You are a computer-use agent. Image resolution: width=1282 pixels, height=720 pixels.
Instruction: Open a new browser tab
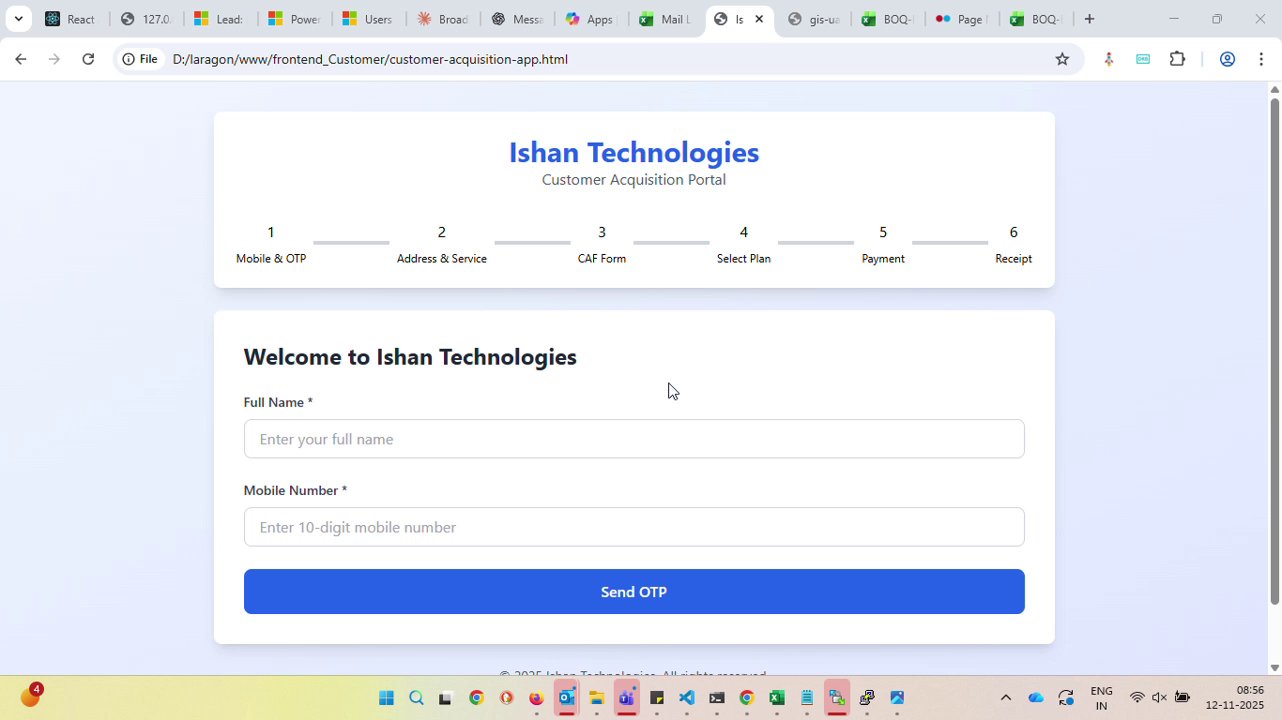1089,19
